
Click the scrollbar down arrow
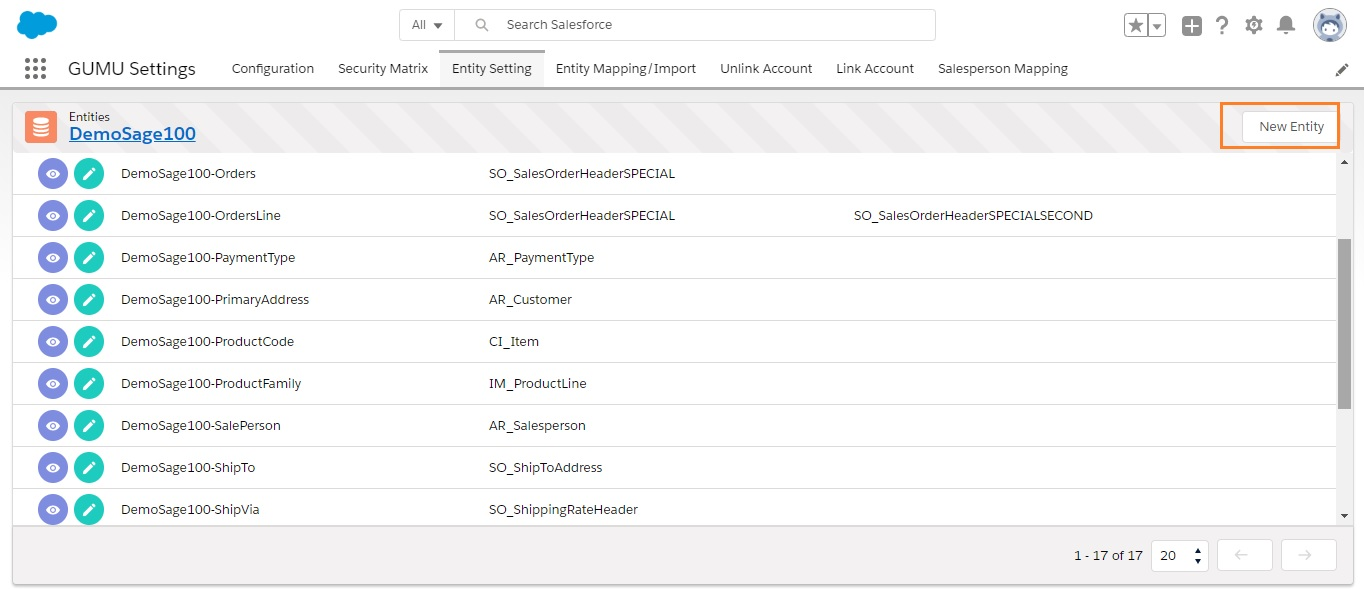coord(1344,516)
